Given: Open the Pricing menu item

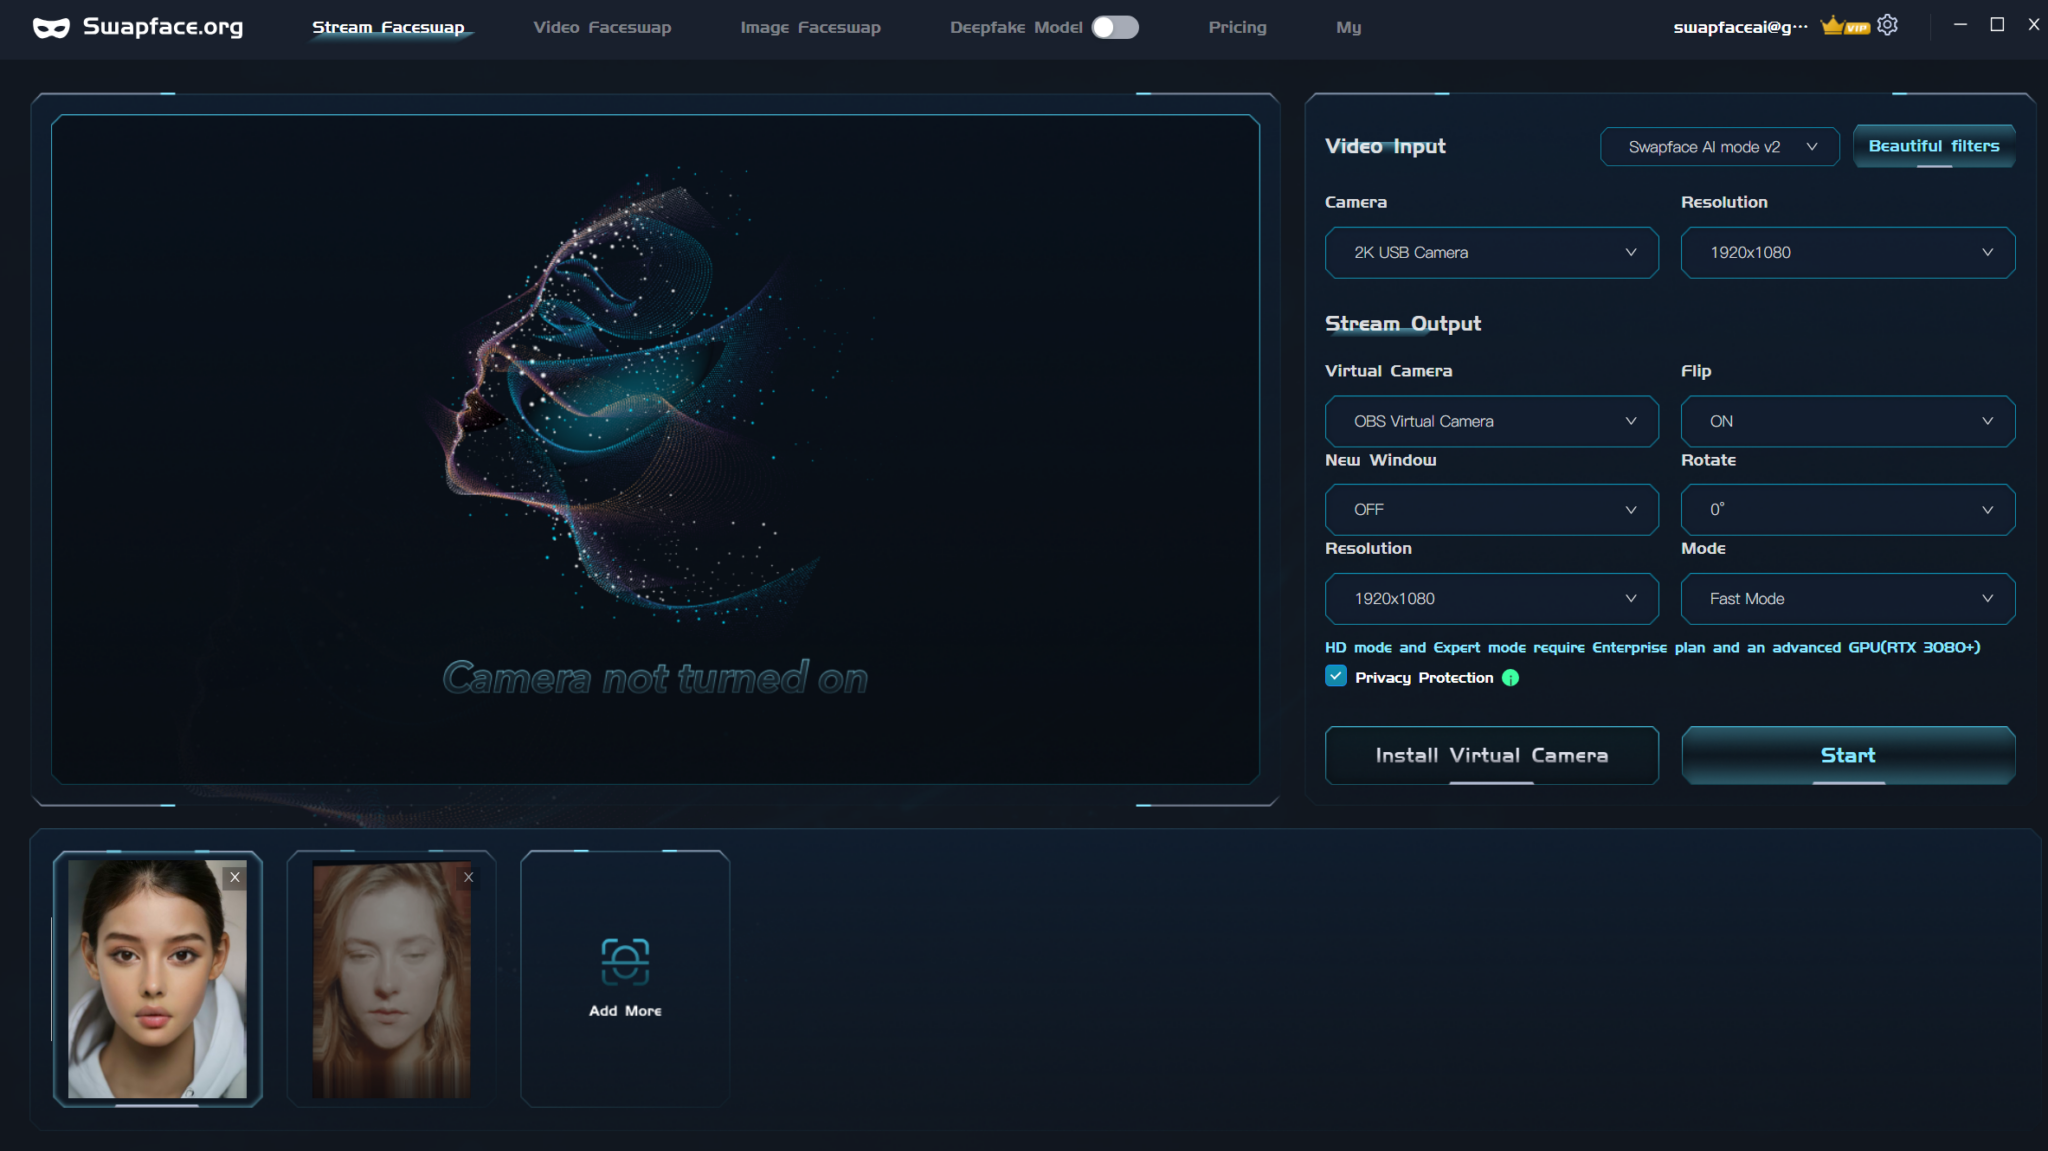Looking at the screenshot, I should point(1237,27).
